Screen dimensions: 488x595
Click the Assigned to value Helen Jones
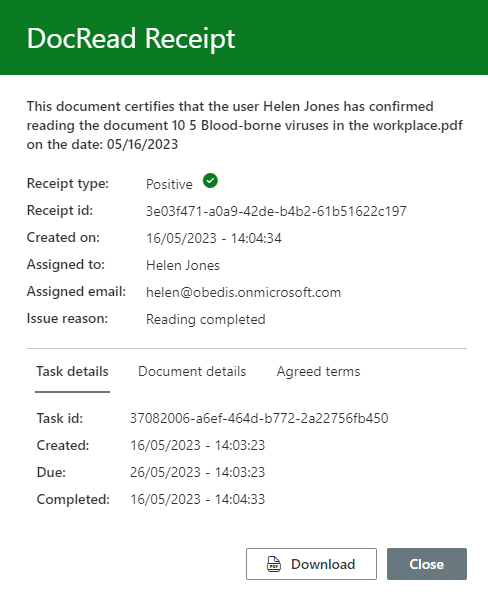click(183, 265)
